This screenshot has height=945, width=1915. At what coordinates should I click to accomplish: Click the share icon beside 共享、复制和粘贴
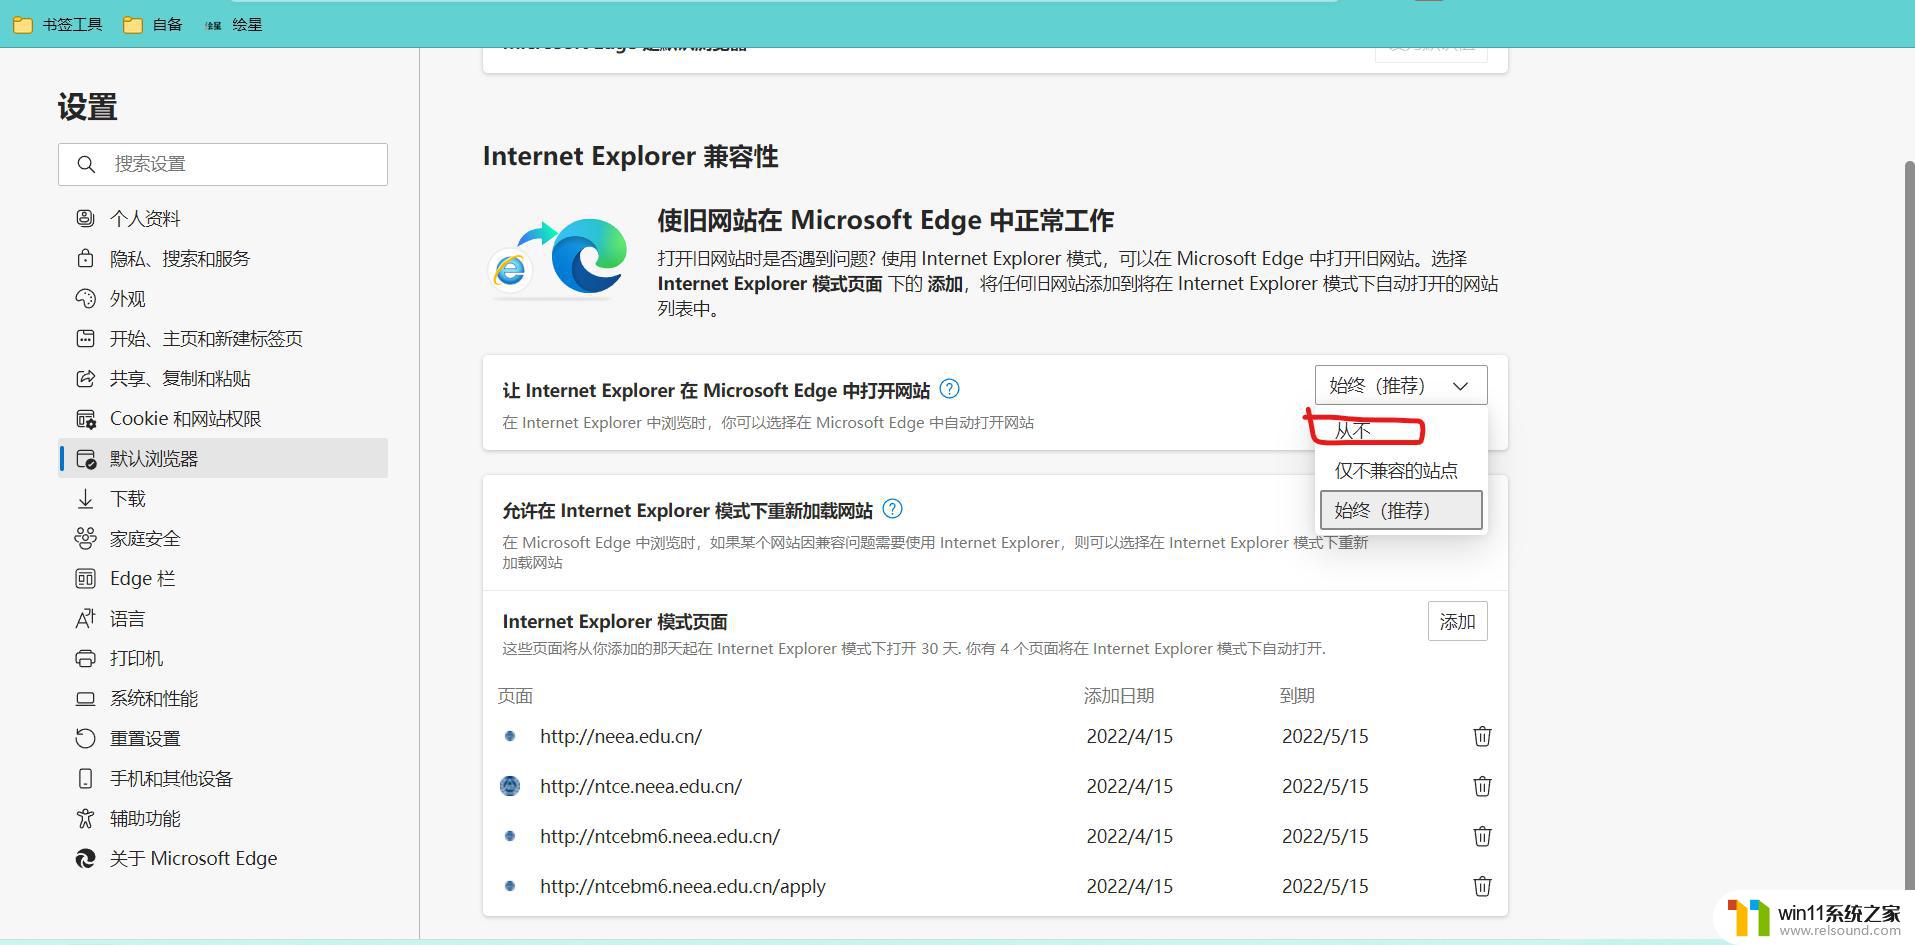coord(86,378)
